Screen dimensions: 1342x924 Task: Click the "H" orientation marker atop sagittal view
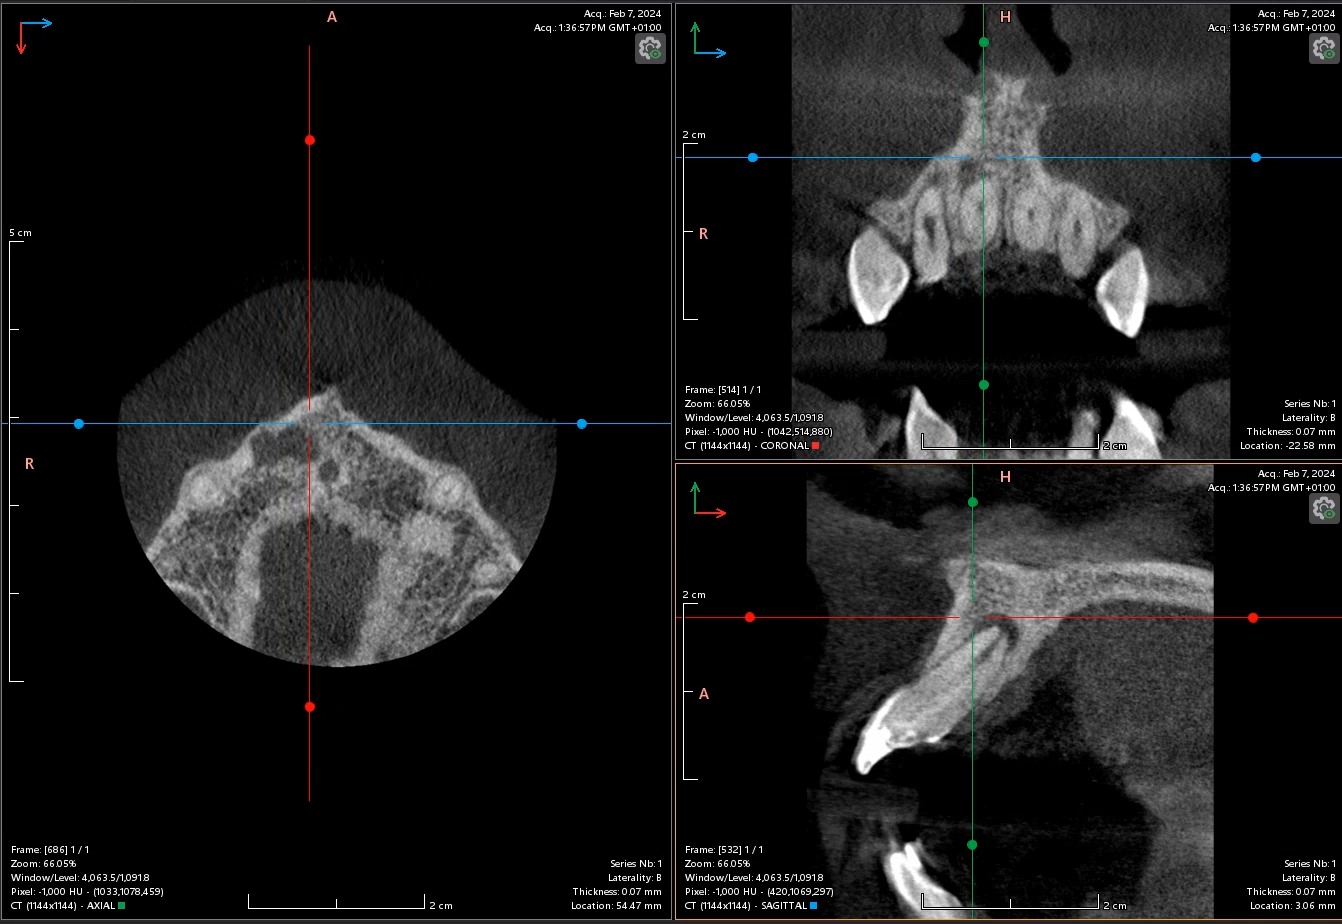point(1005,476)
